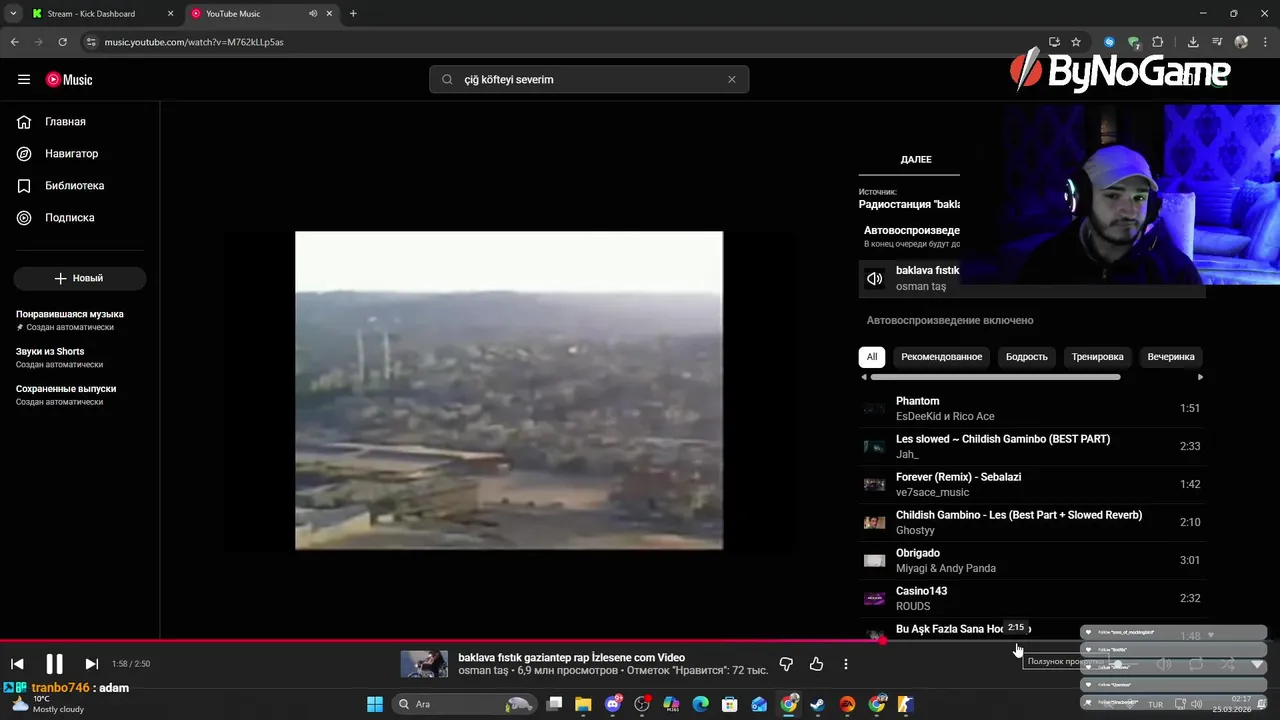
Task: Open the Shazam extension icon
Action: (x=1109, y=42)
